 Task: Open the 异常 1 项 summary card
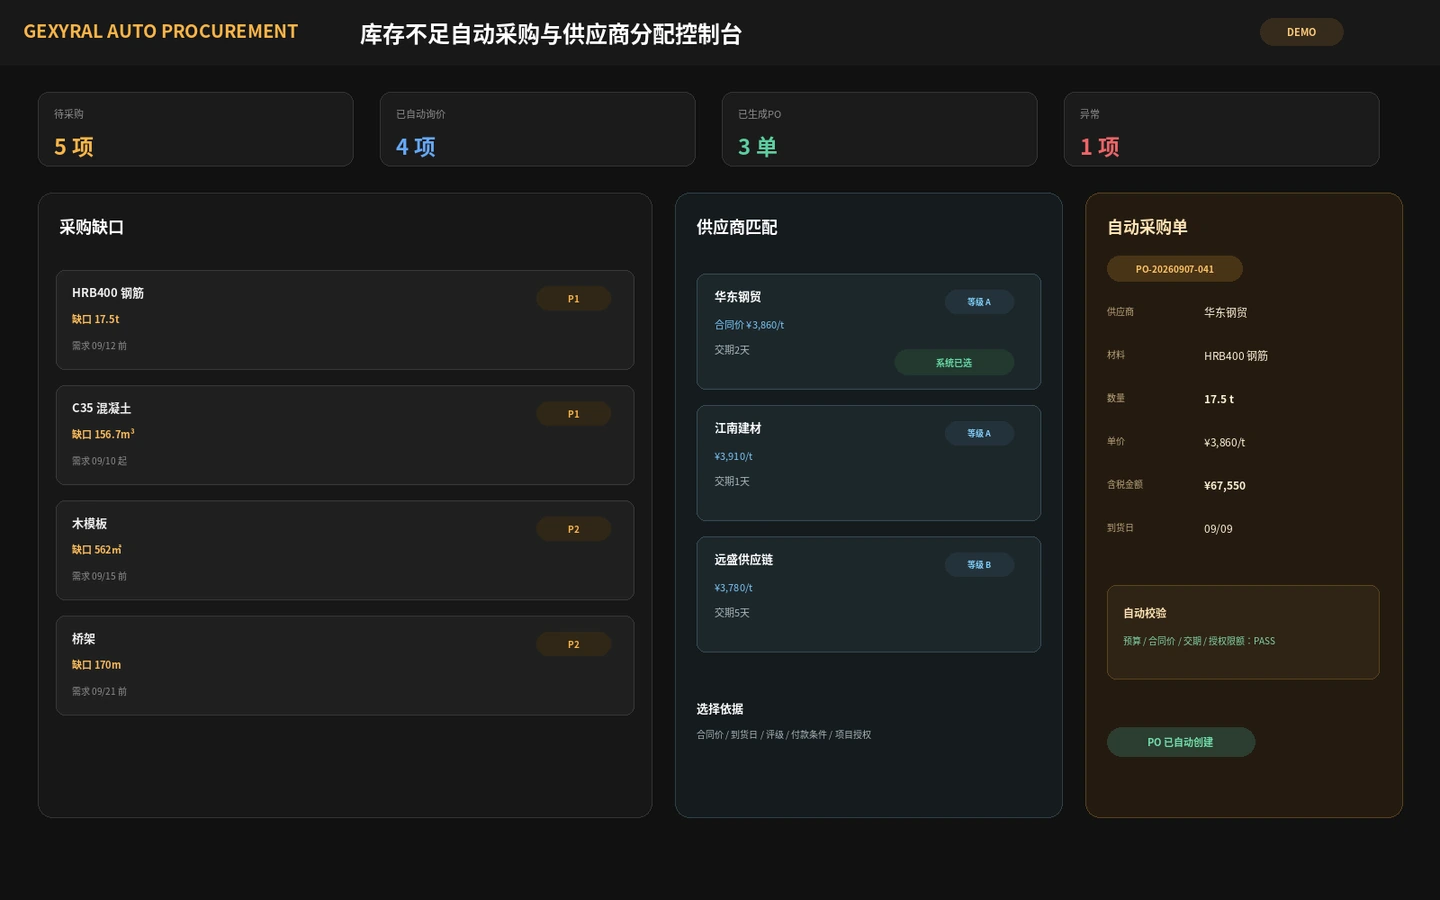(x=1222, y=129)
